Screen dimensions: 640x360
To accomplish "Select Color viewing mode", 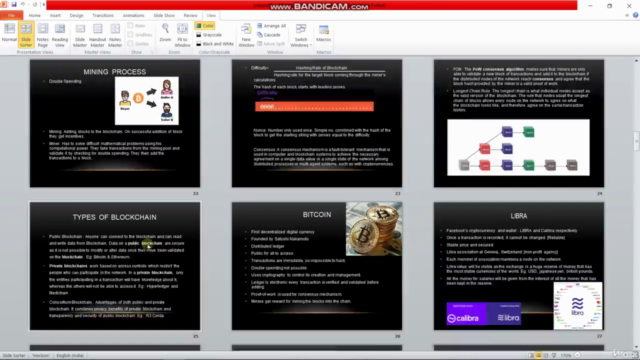I will [205, 26].
